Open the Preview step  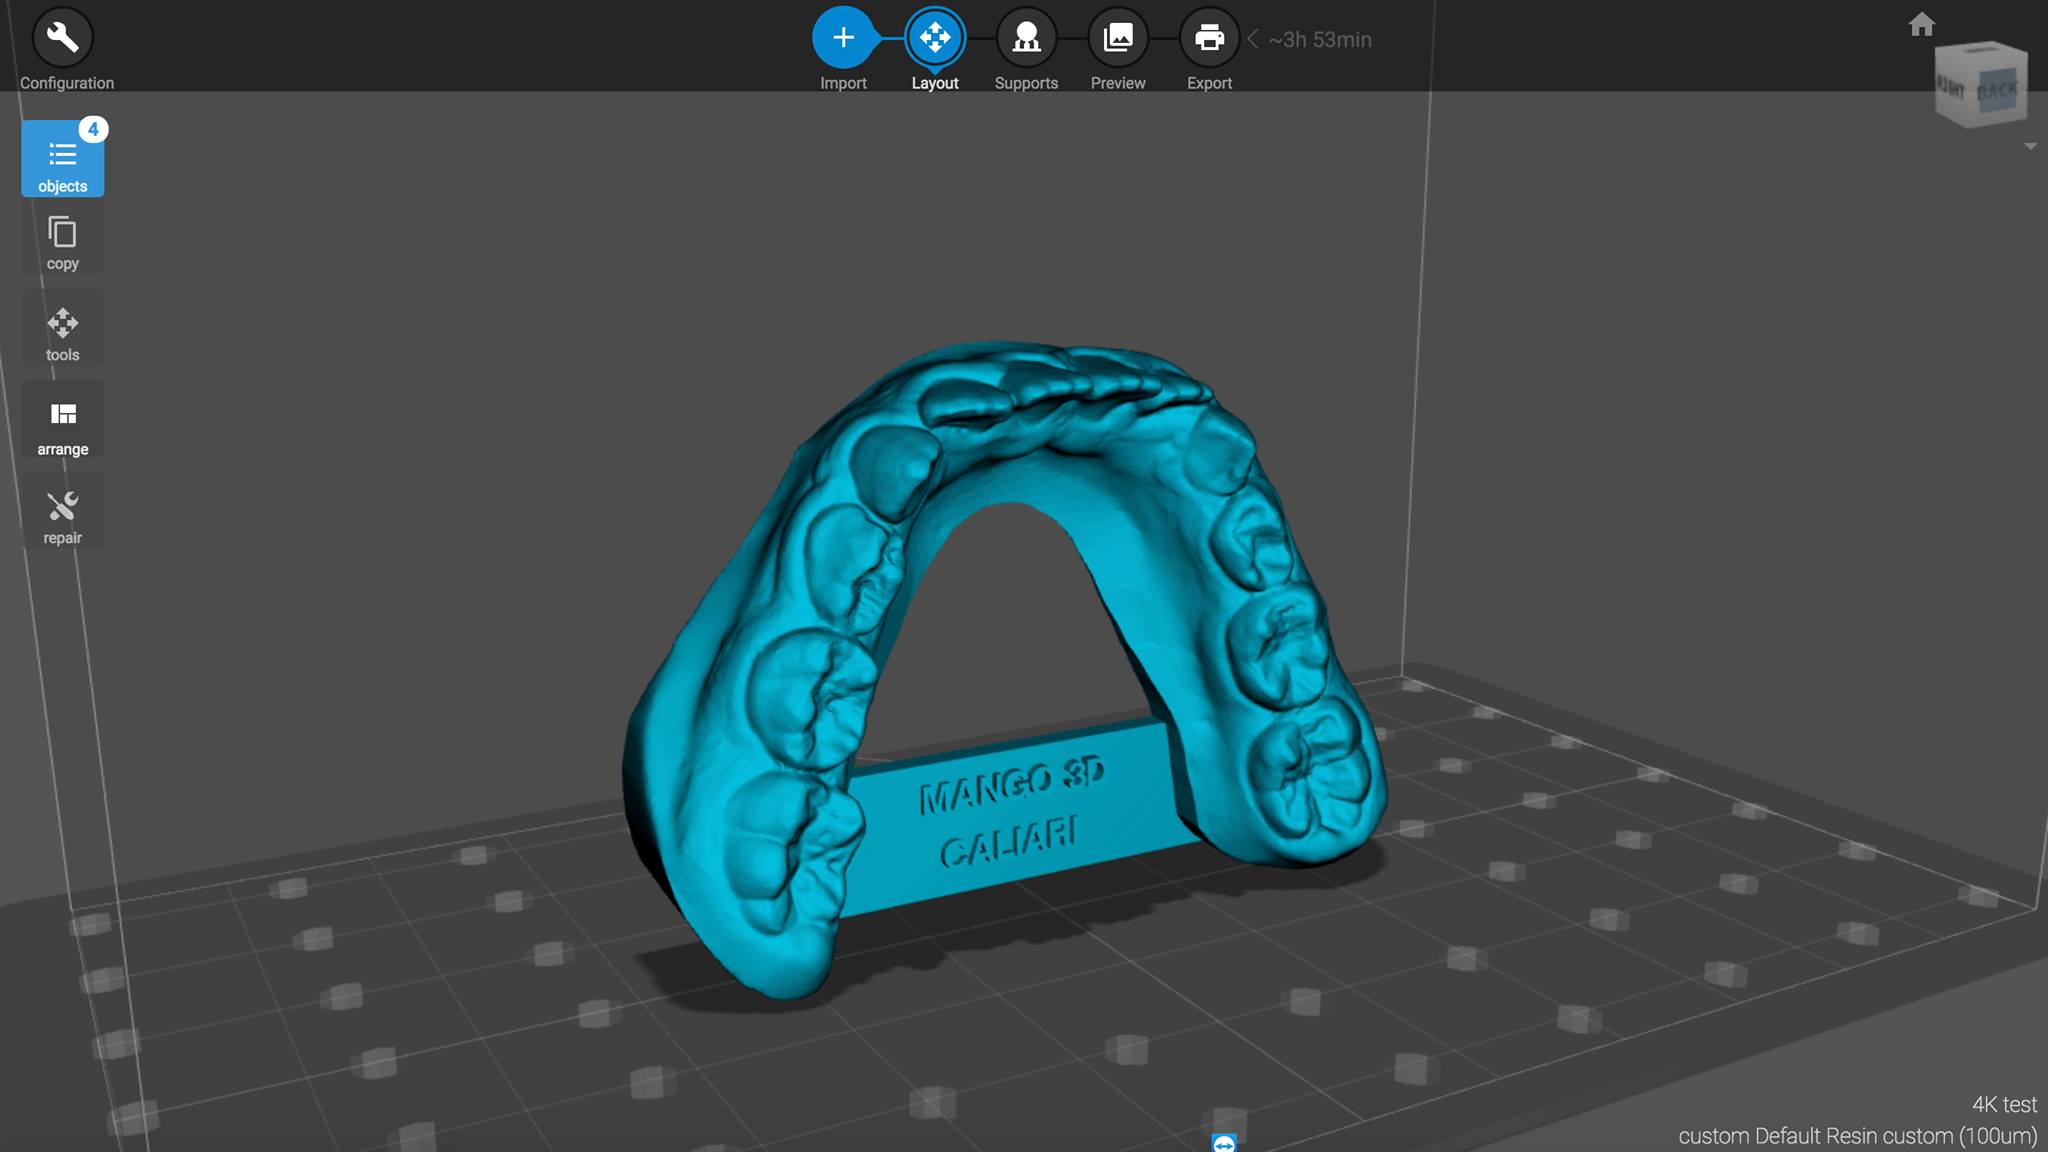pyautogui.click(x=1118, y=38)
